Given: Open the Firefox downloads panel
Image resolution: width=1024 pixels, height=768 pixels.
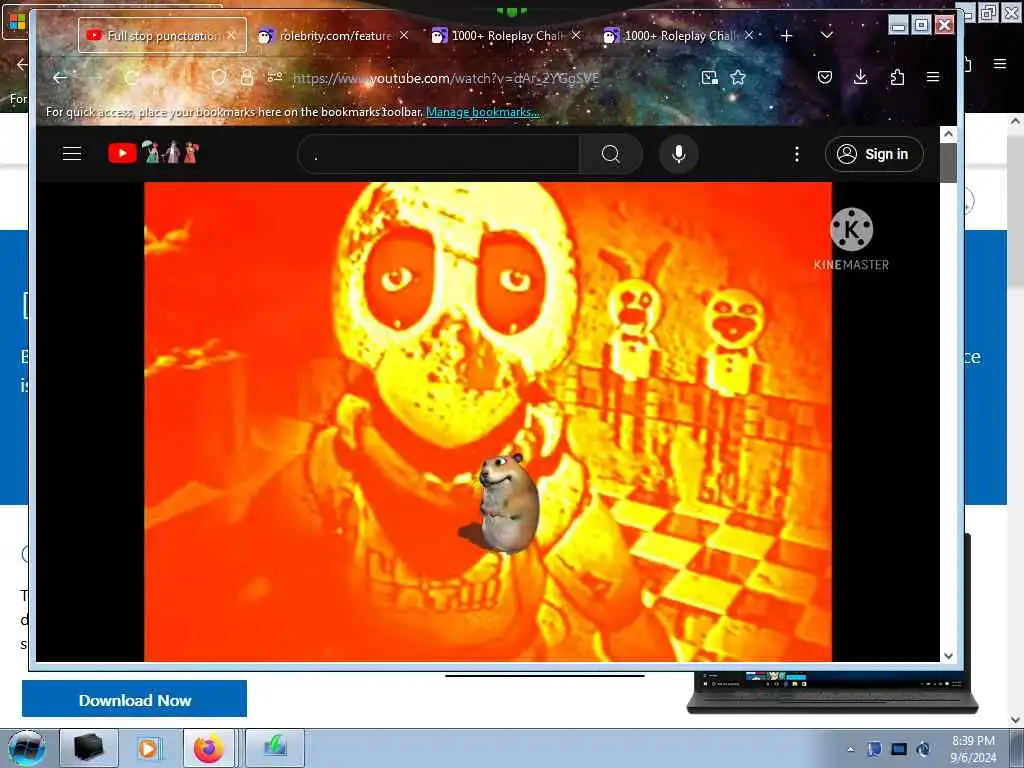Looking at the screenshot, I should tap(861, 78).
